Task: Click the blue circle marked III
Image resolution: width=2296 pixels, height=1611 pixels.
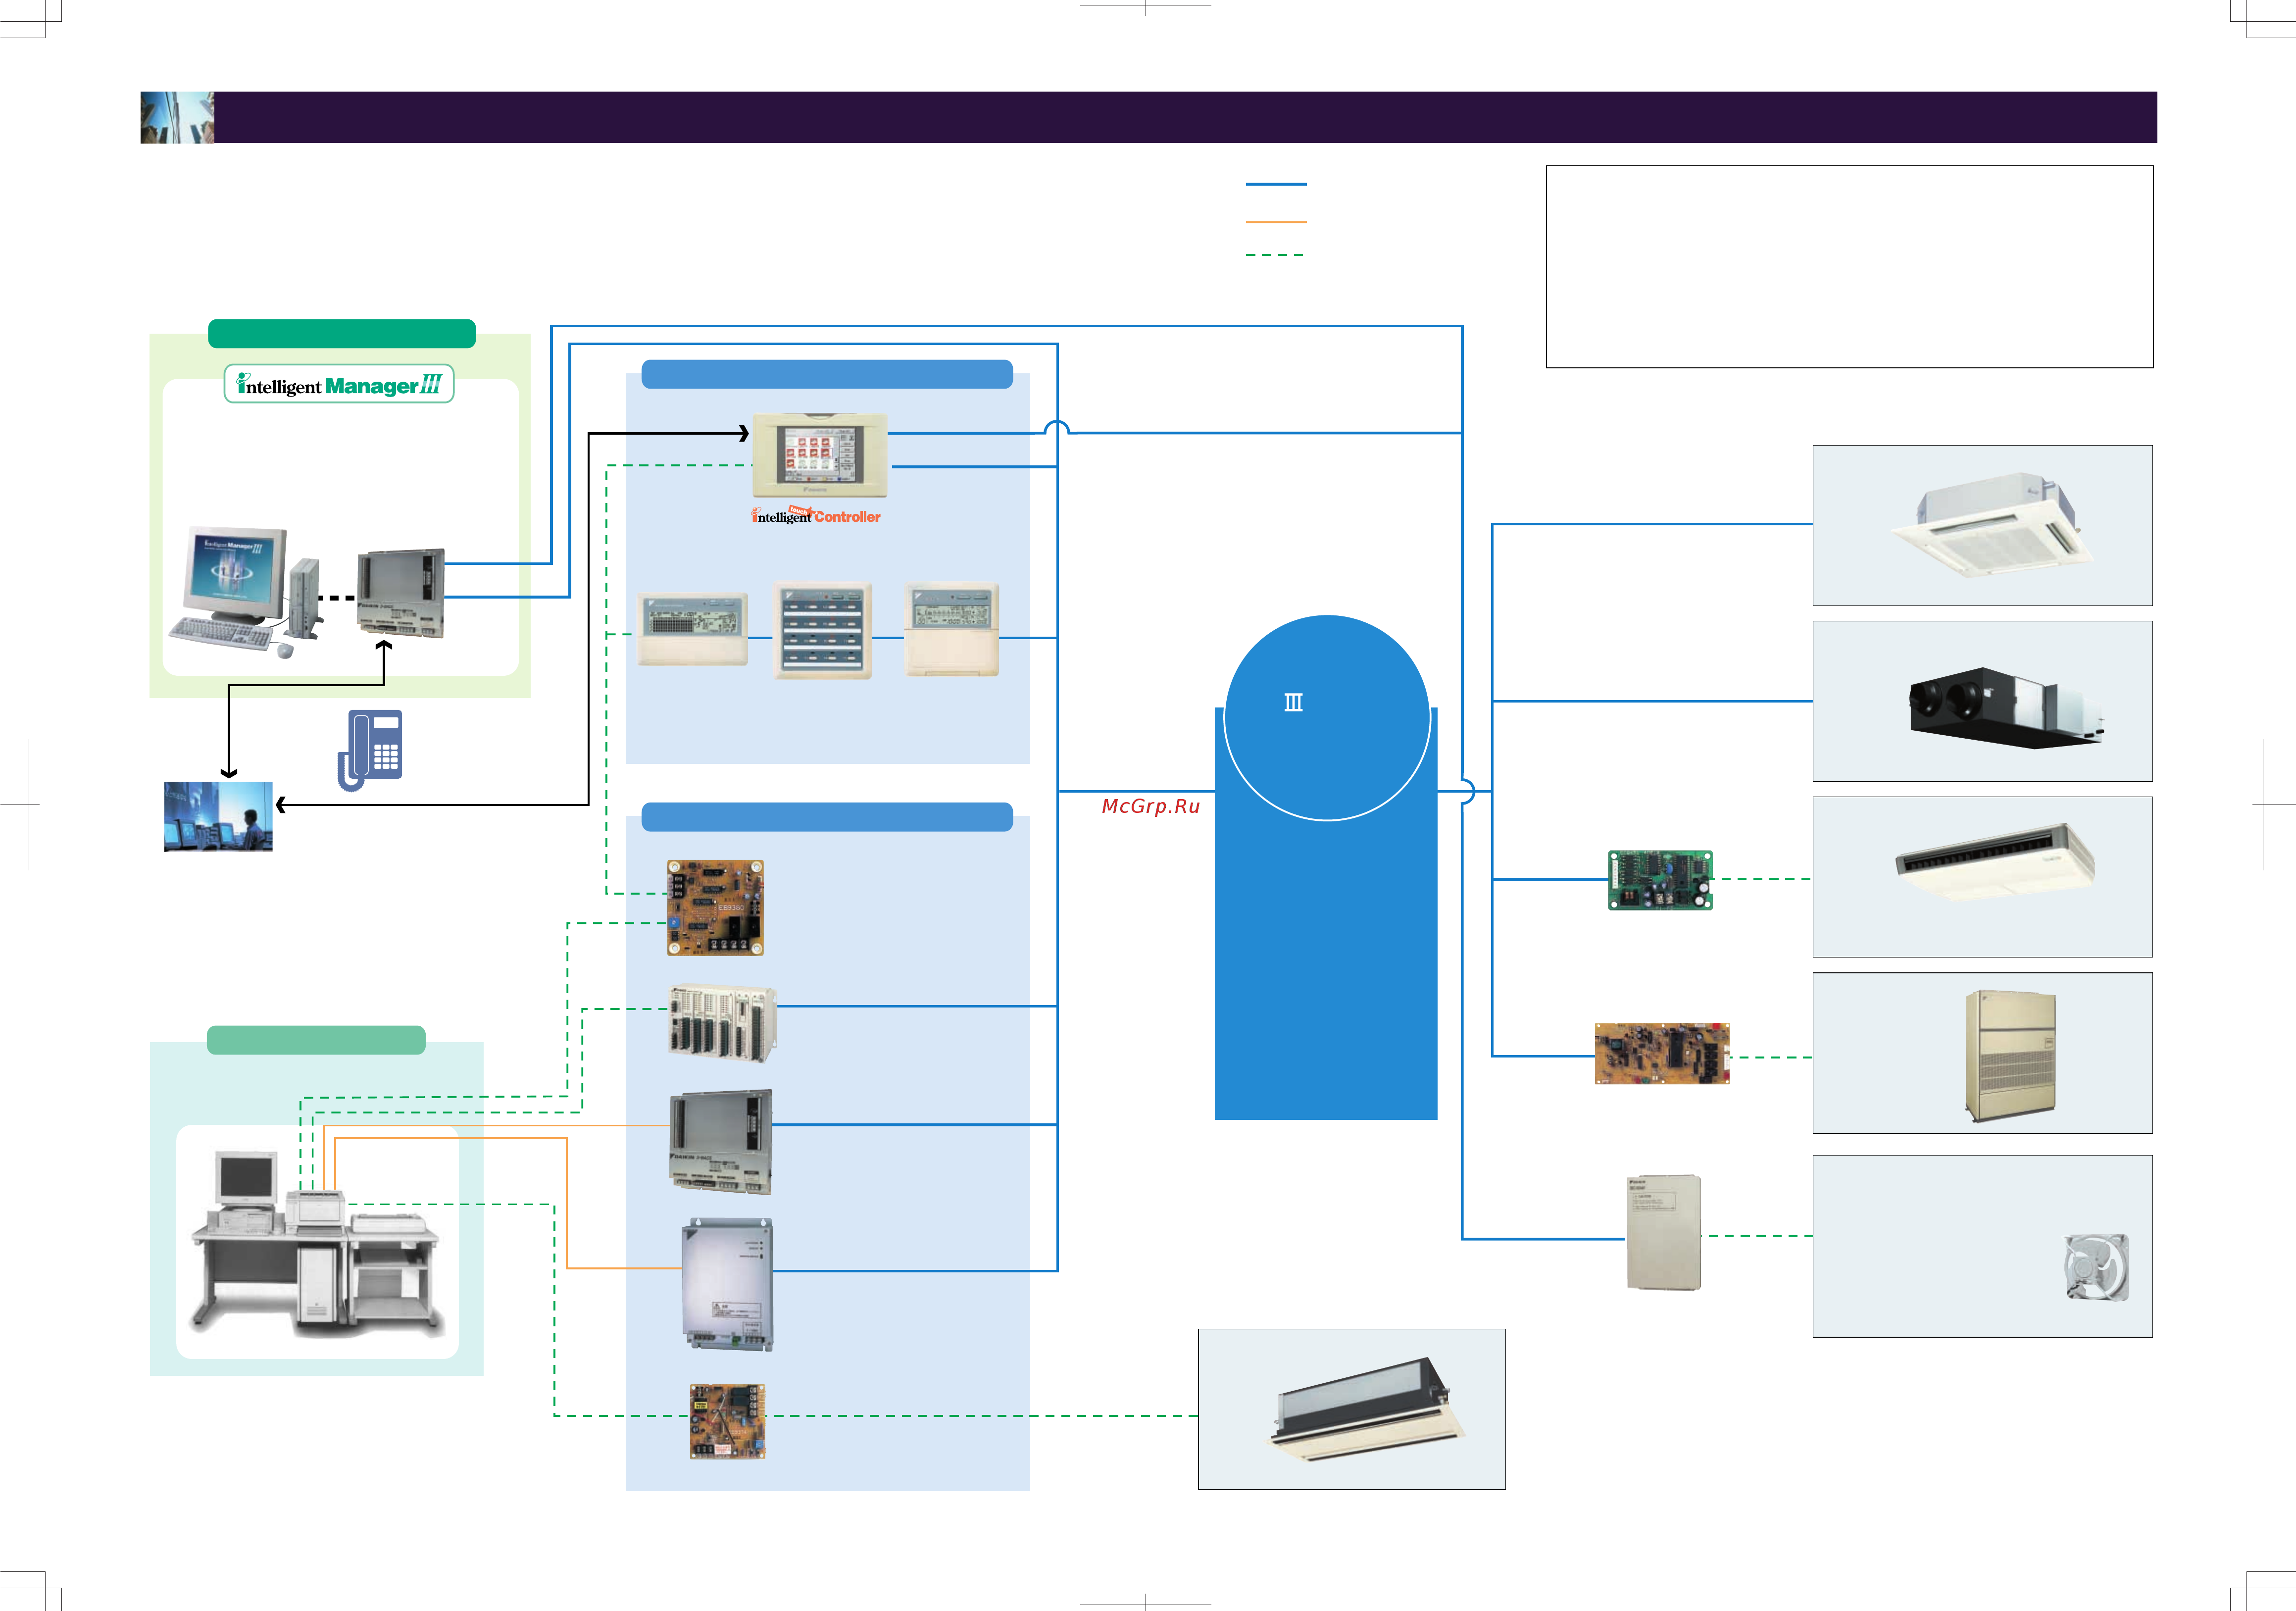Action: (1327, 718)
